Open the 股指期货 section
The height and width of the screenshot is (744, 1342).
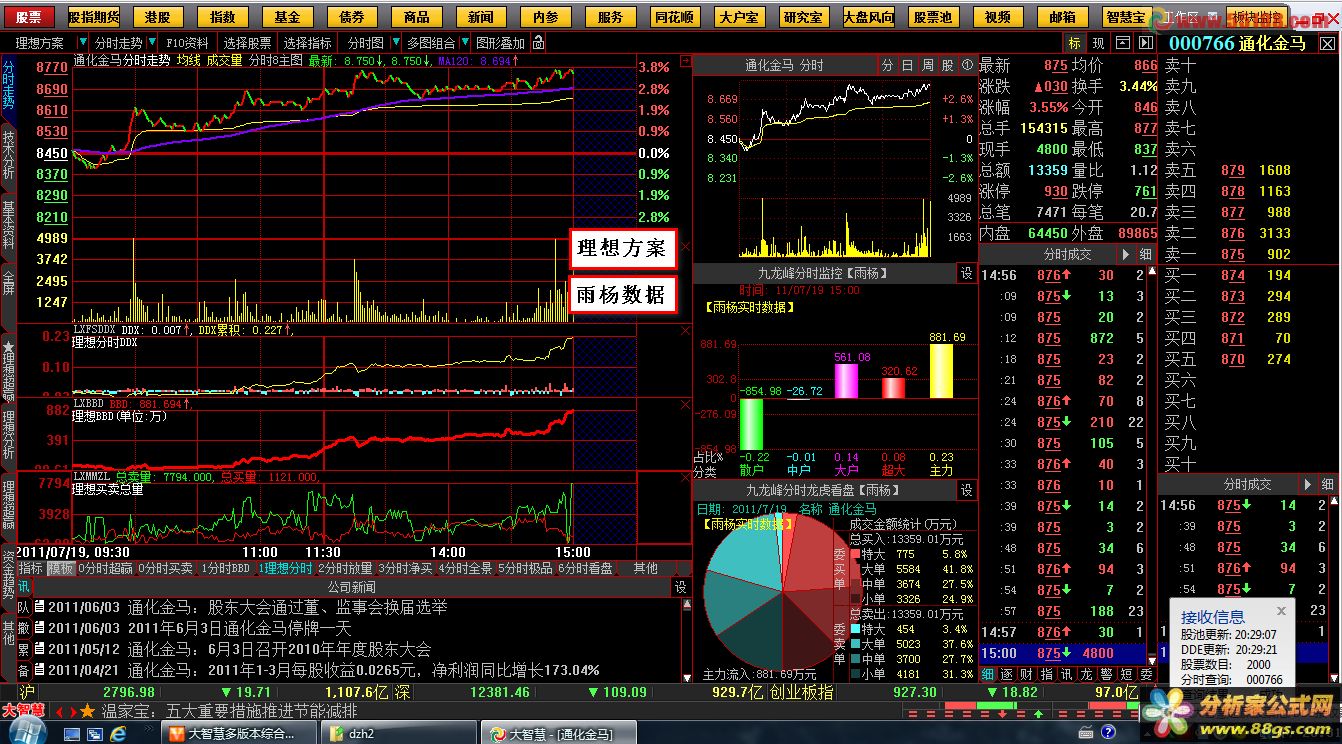point(94,17)
